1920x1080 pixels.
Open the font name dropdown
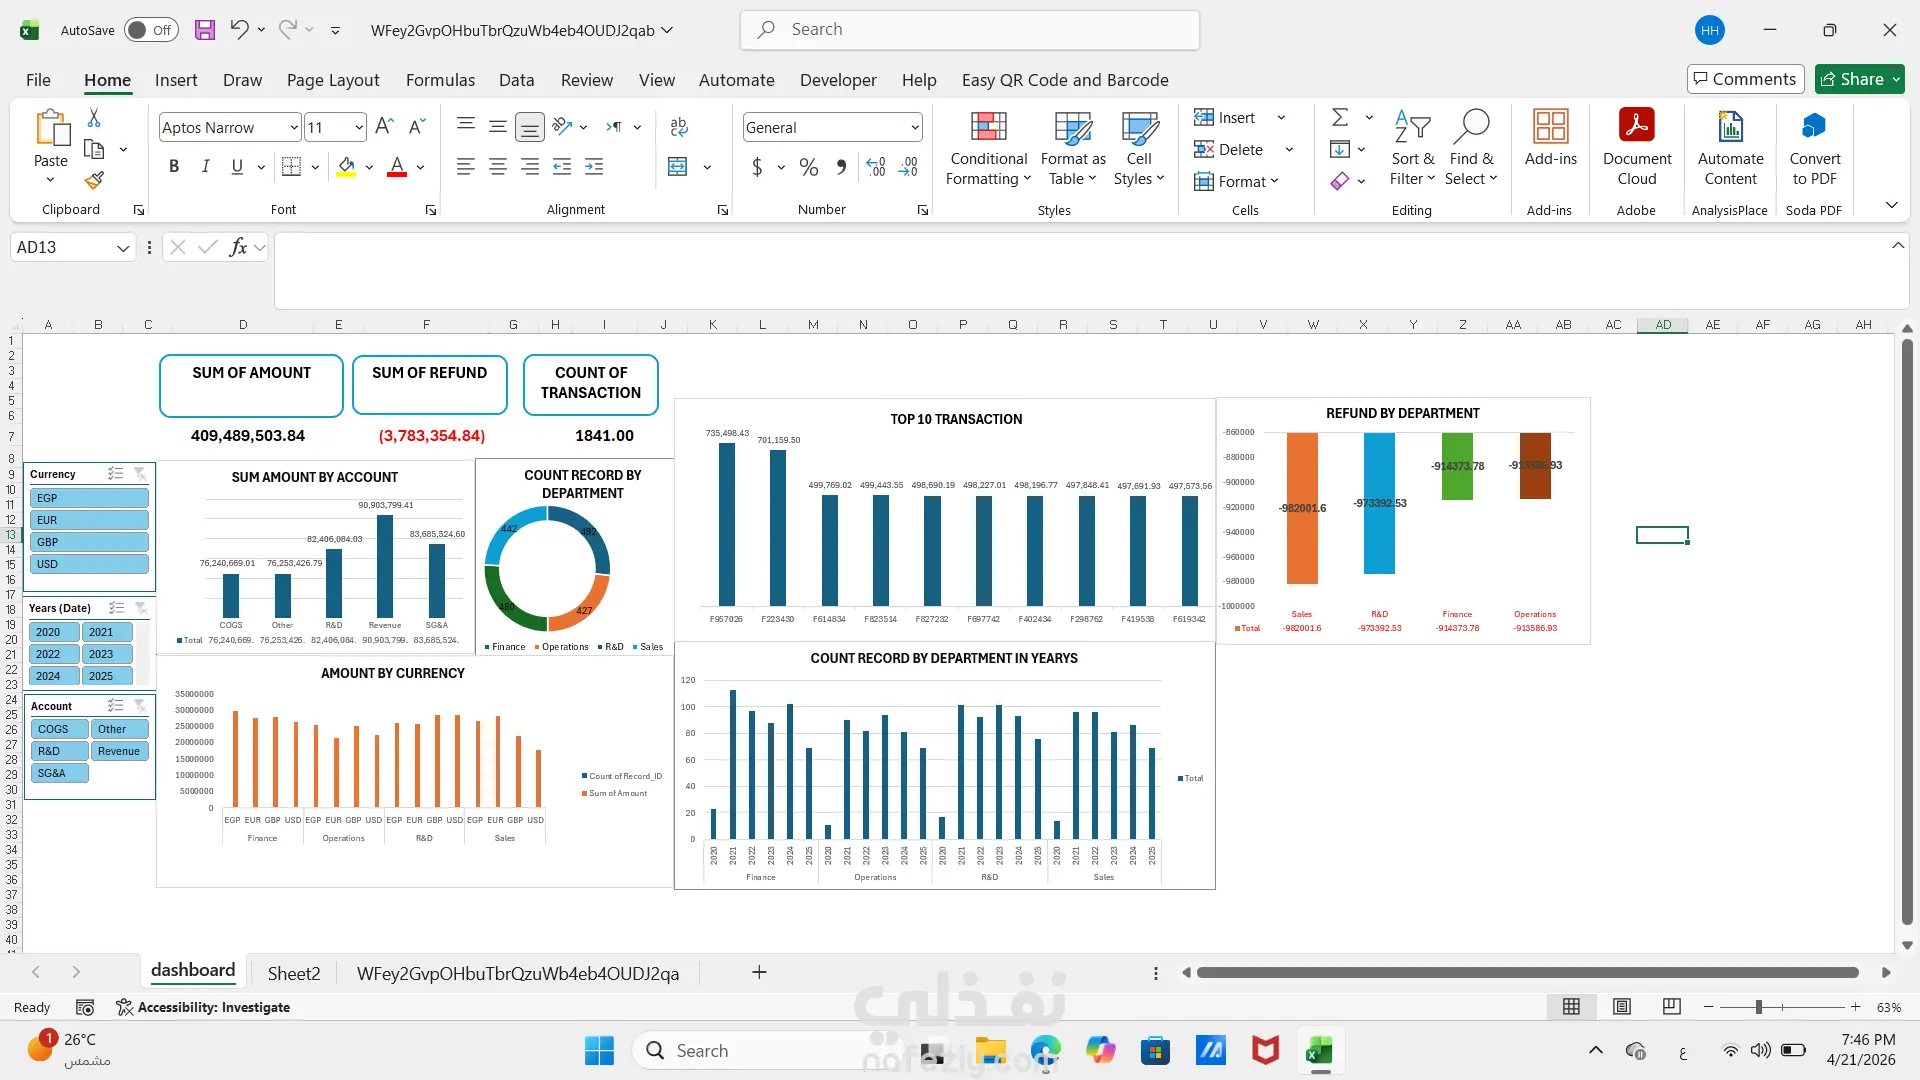(294, 127)
